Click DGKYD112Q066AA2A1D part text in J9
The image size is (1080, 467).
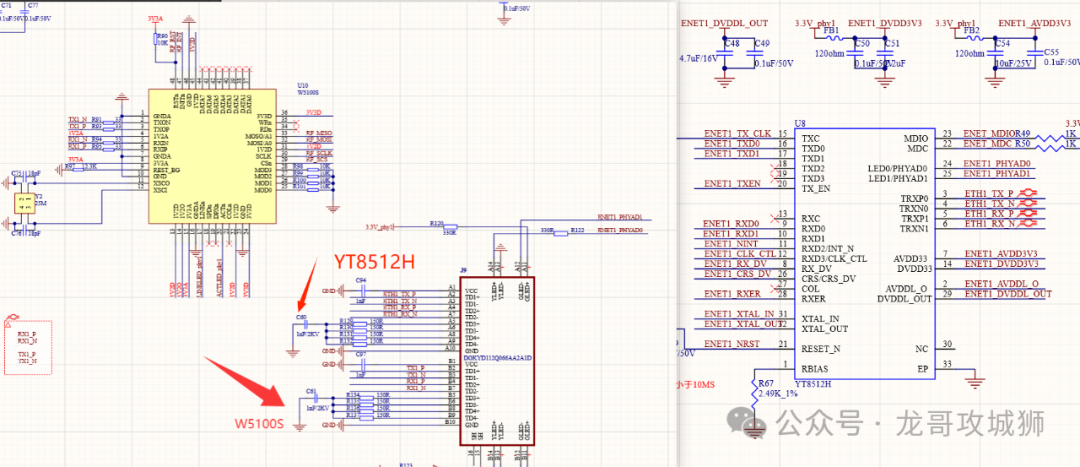498,358
